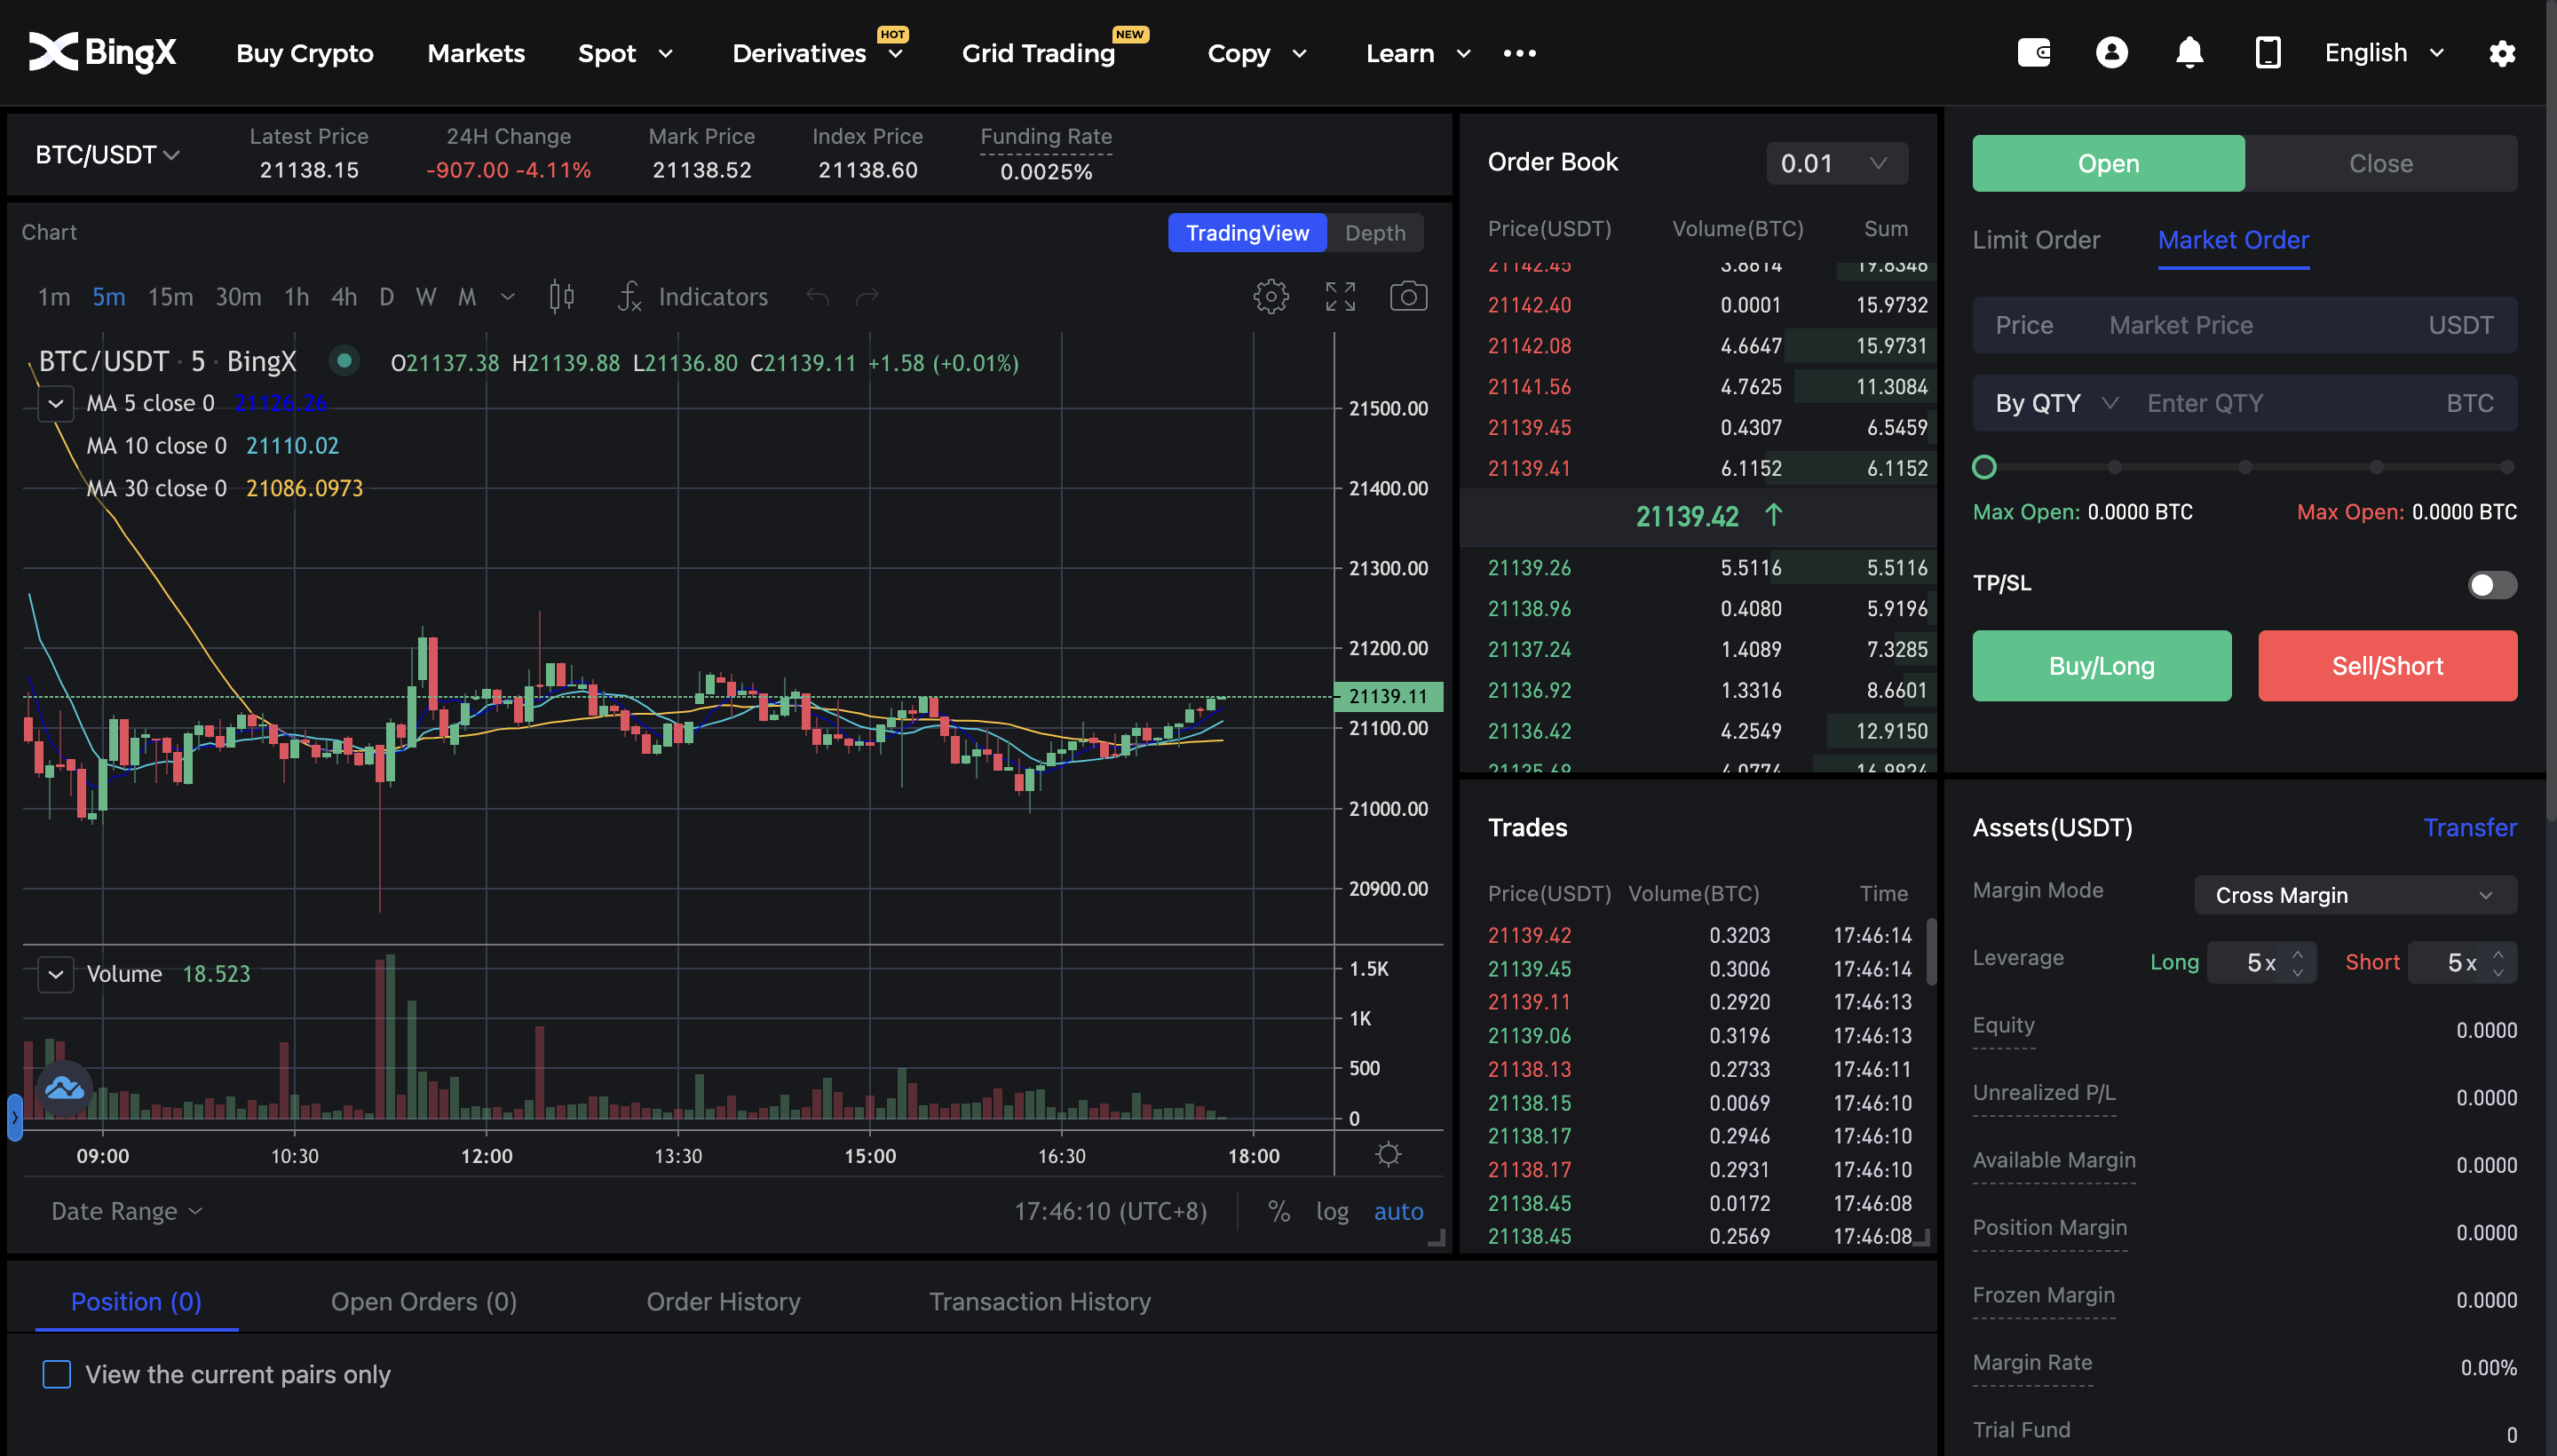The height and width of the screenshot is (1456, 2557).
Task: Take a chart snapshot with camera icon
Action: point(1408,297)
